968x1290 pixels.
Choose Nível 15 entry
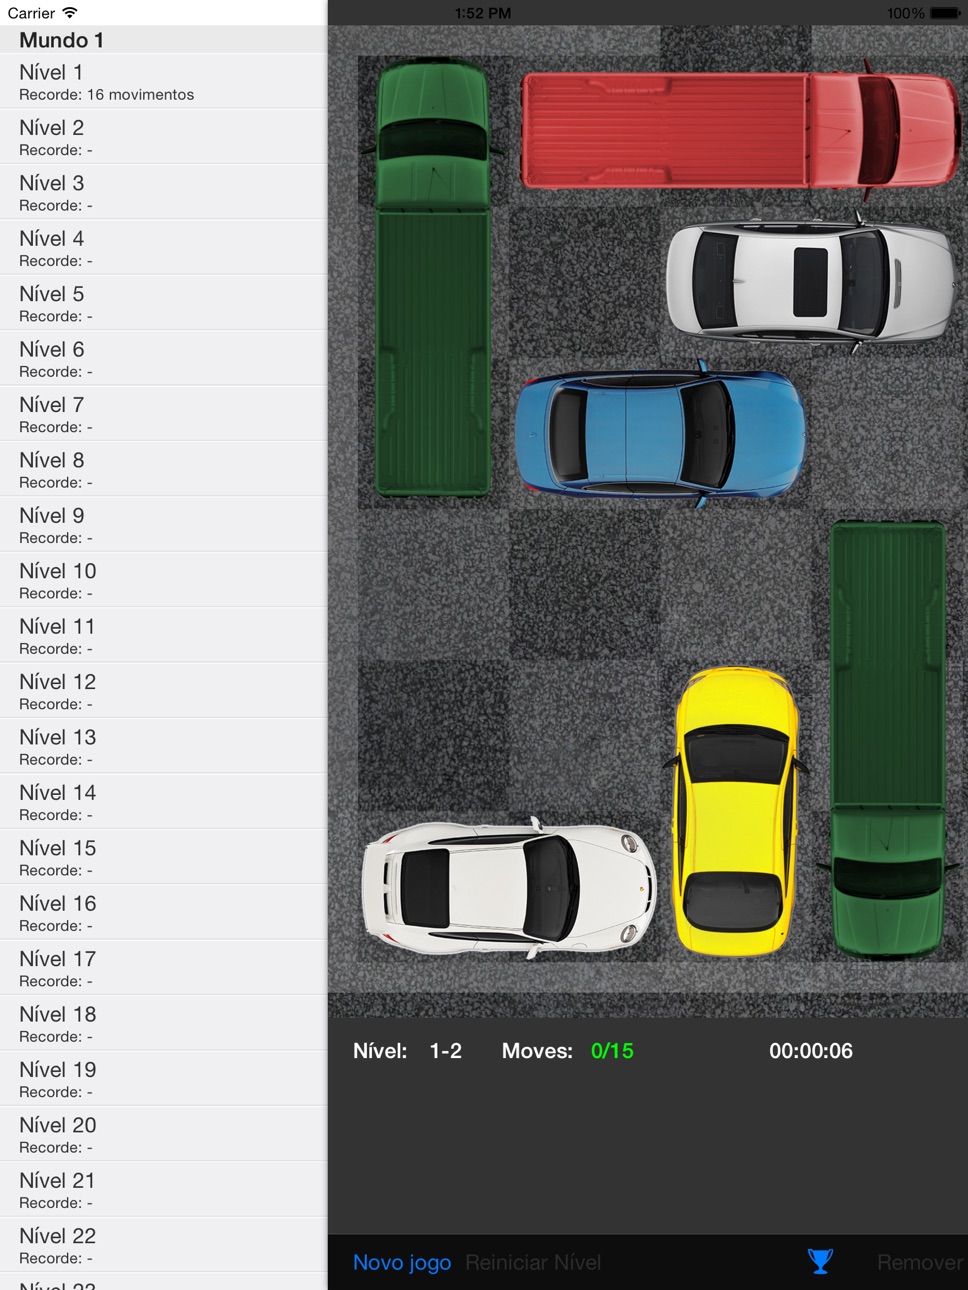tap(163, 857)
